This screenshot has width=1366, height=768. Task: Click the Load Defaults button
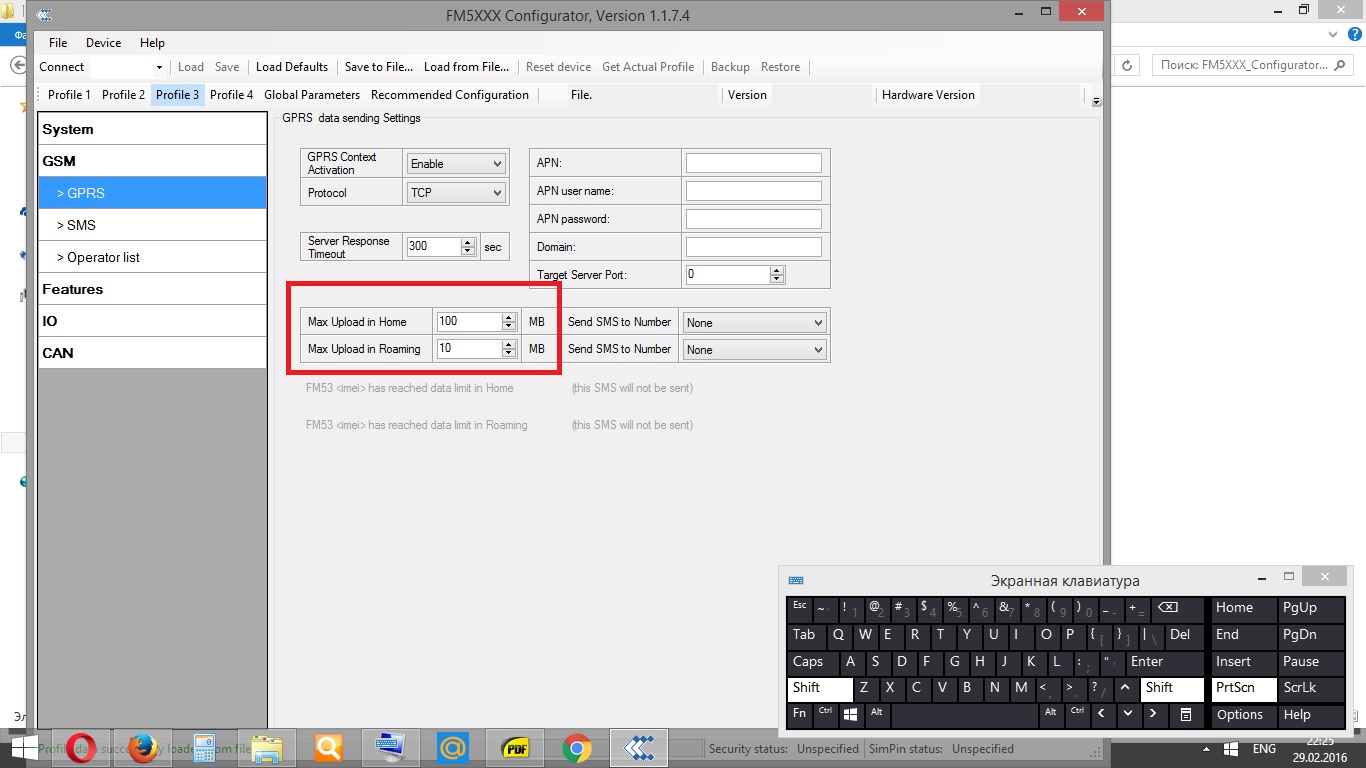[x=291, y=67]
